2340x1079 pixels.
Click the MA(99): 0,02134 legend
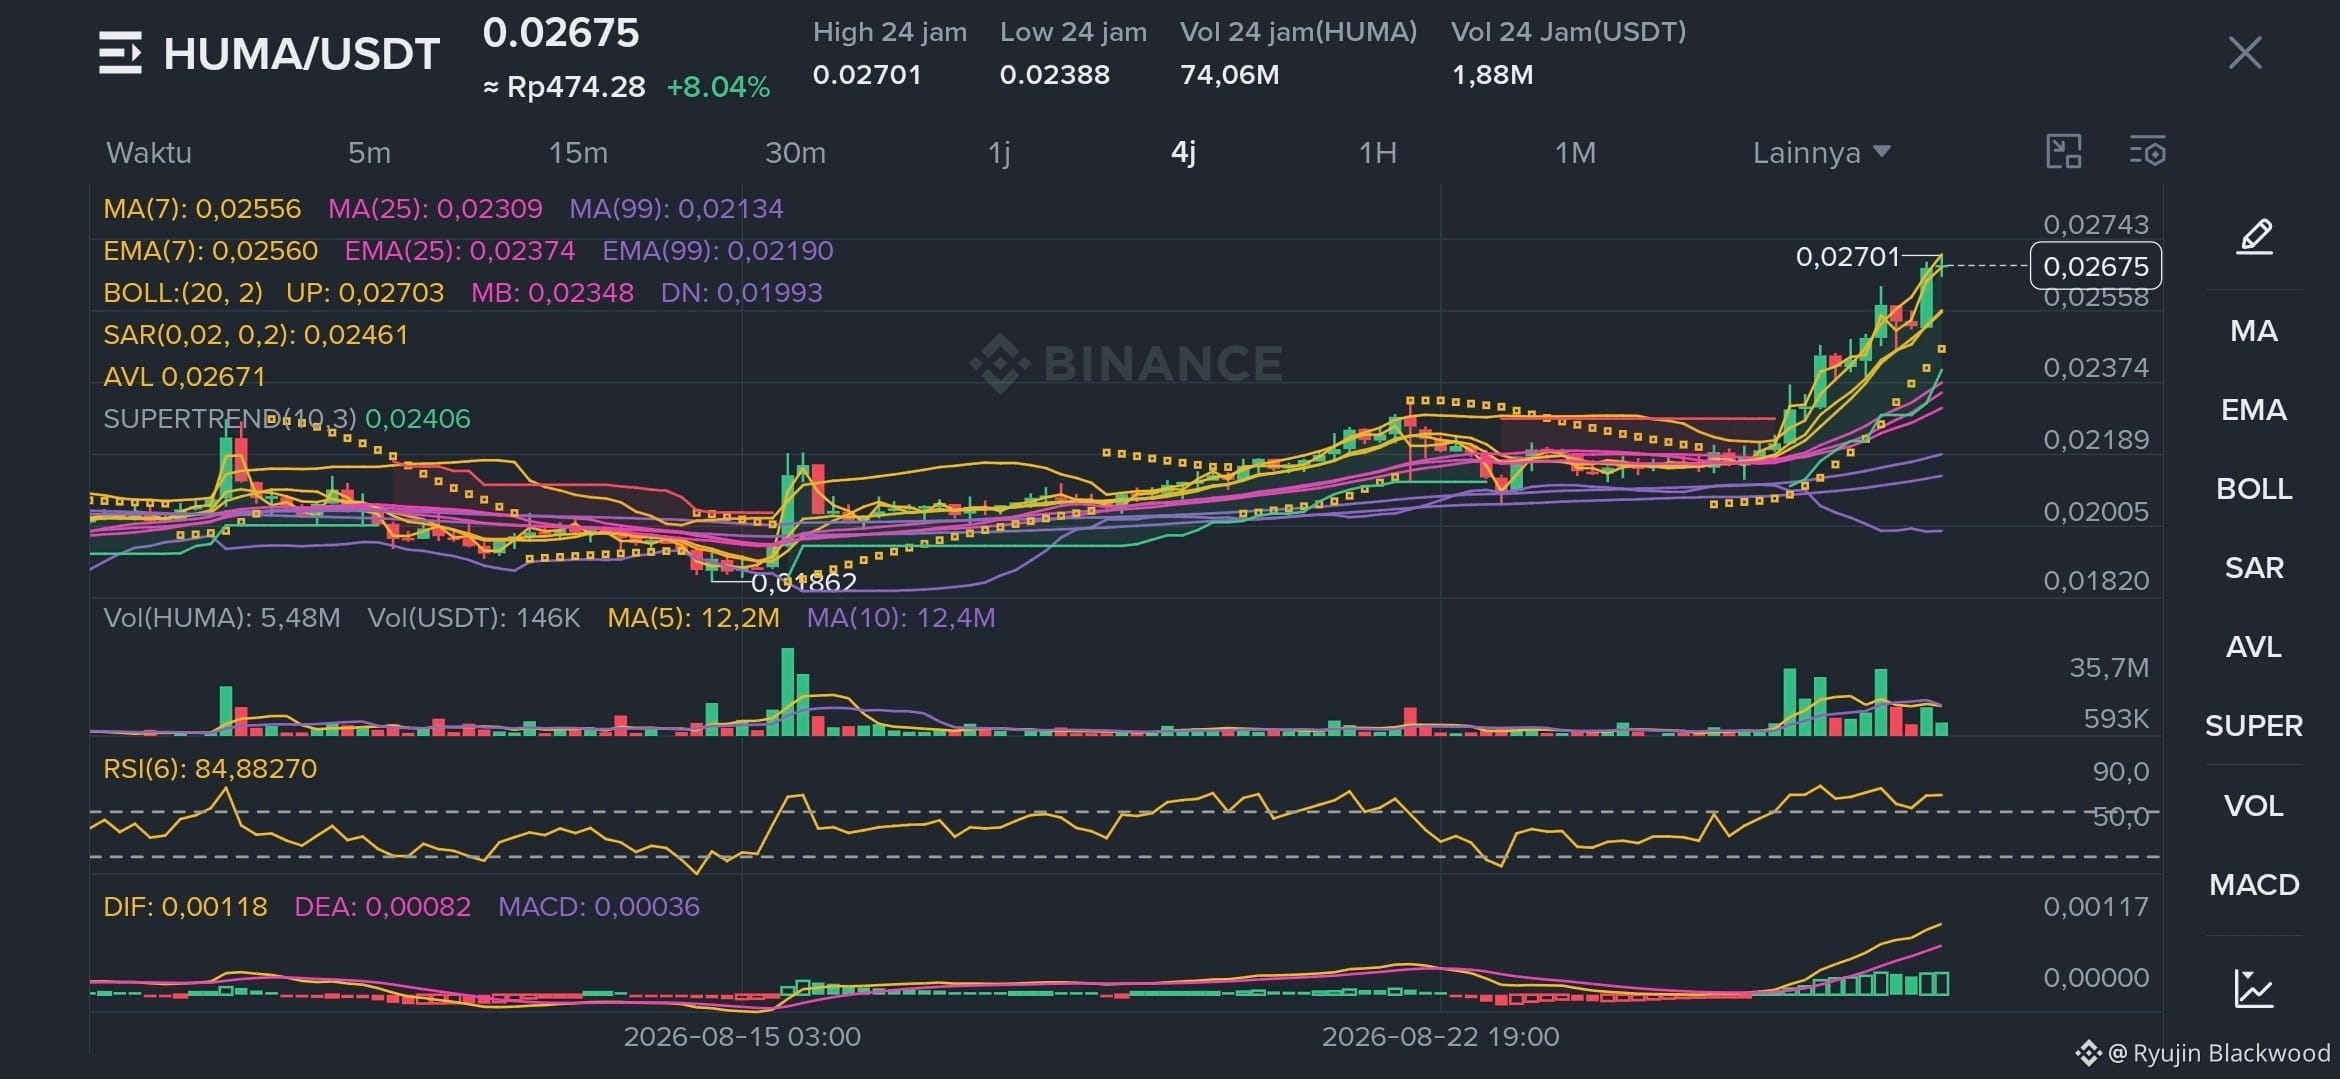click(x=677, y=209)
